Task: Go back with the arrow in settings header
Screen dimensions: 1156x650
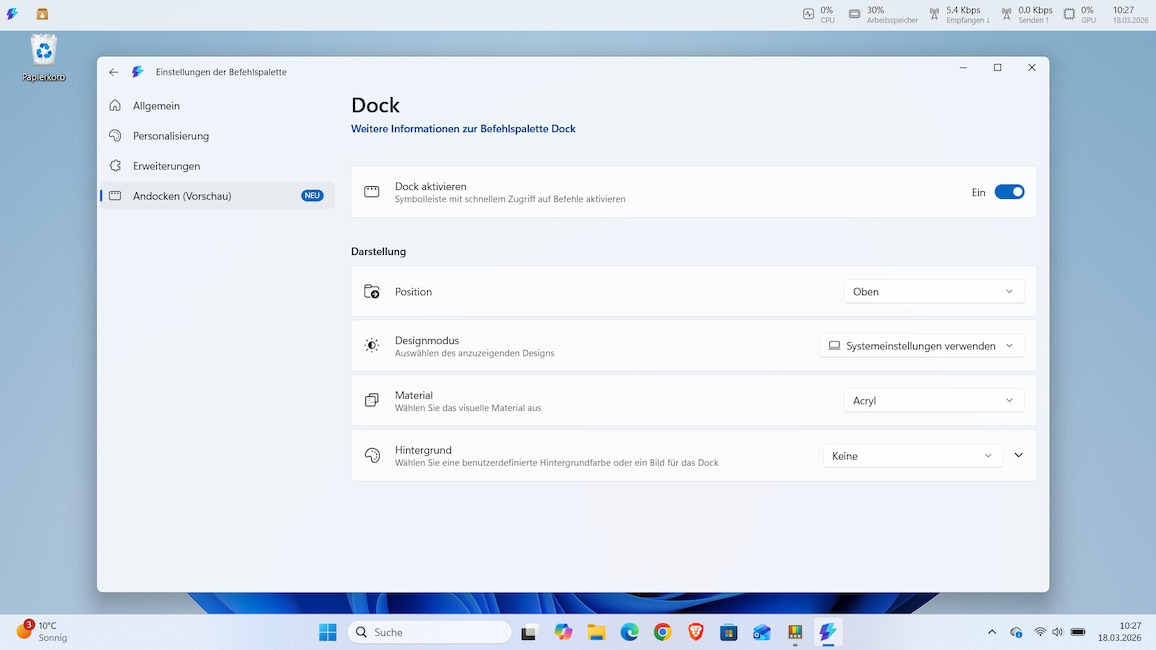Action: click(114, 71)
